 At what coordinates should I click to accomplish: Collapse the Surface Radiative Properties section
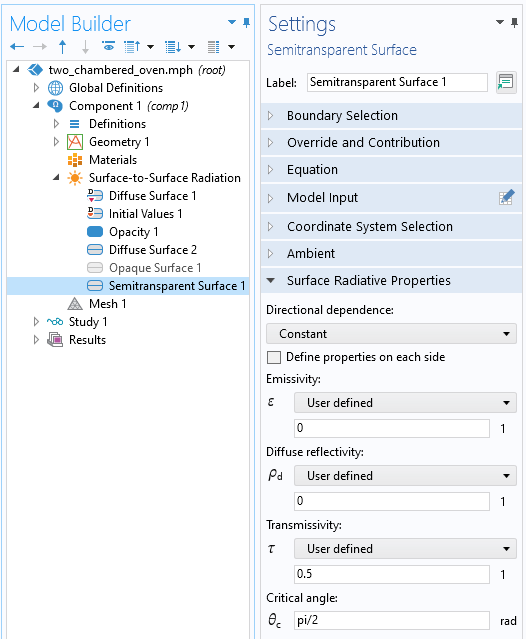(391, 280)
